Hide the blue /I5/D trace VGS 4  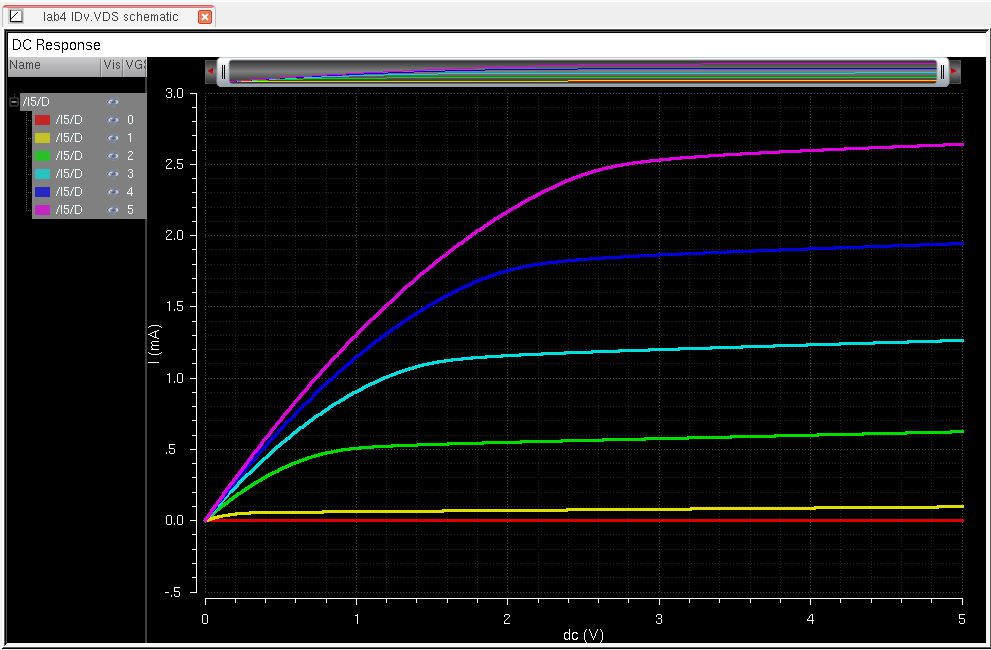point(113,192)
